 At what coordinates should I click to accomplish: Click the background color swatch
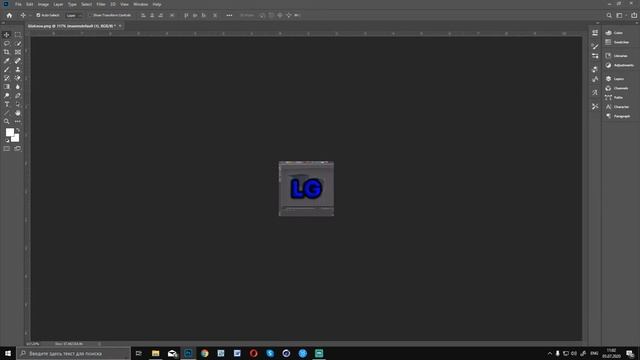[16, 138]
